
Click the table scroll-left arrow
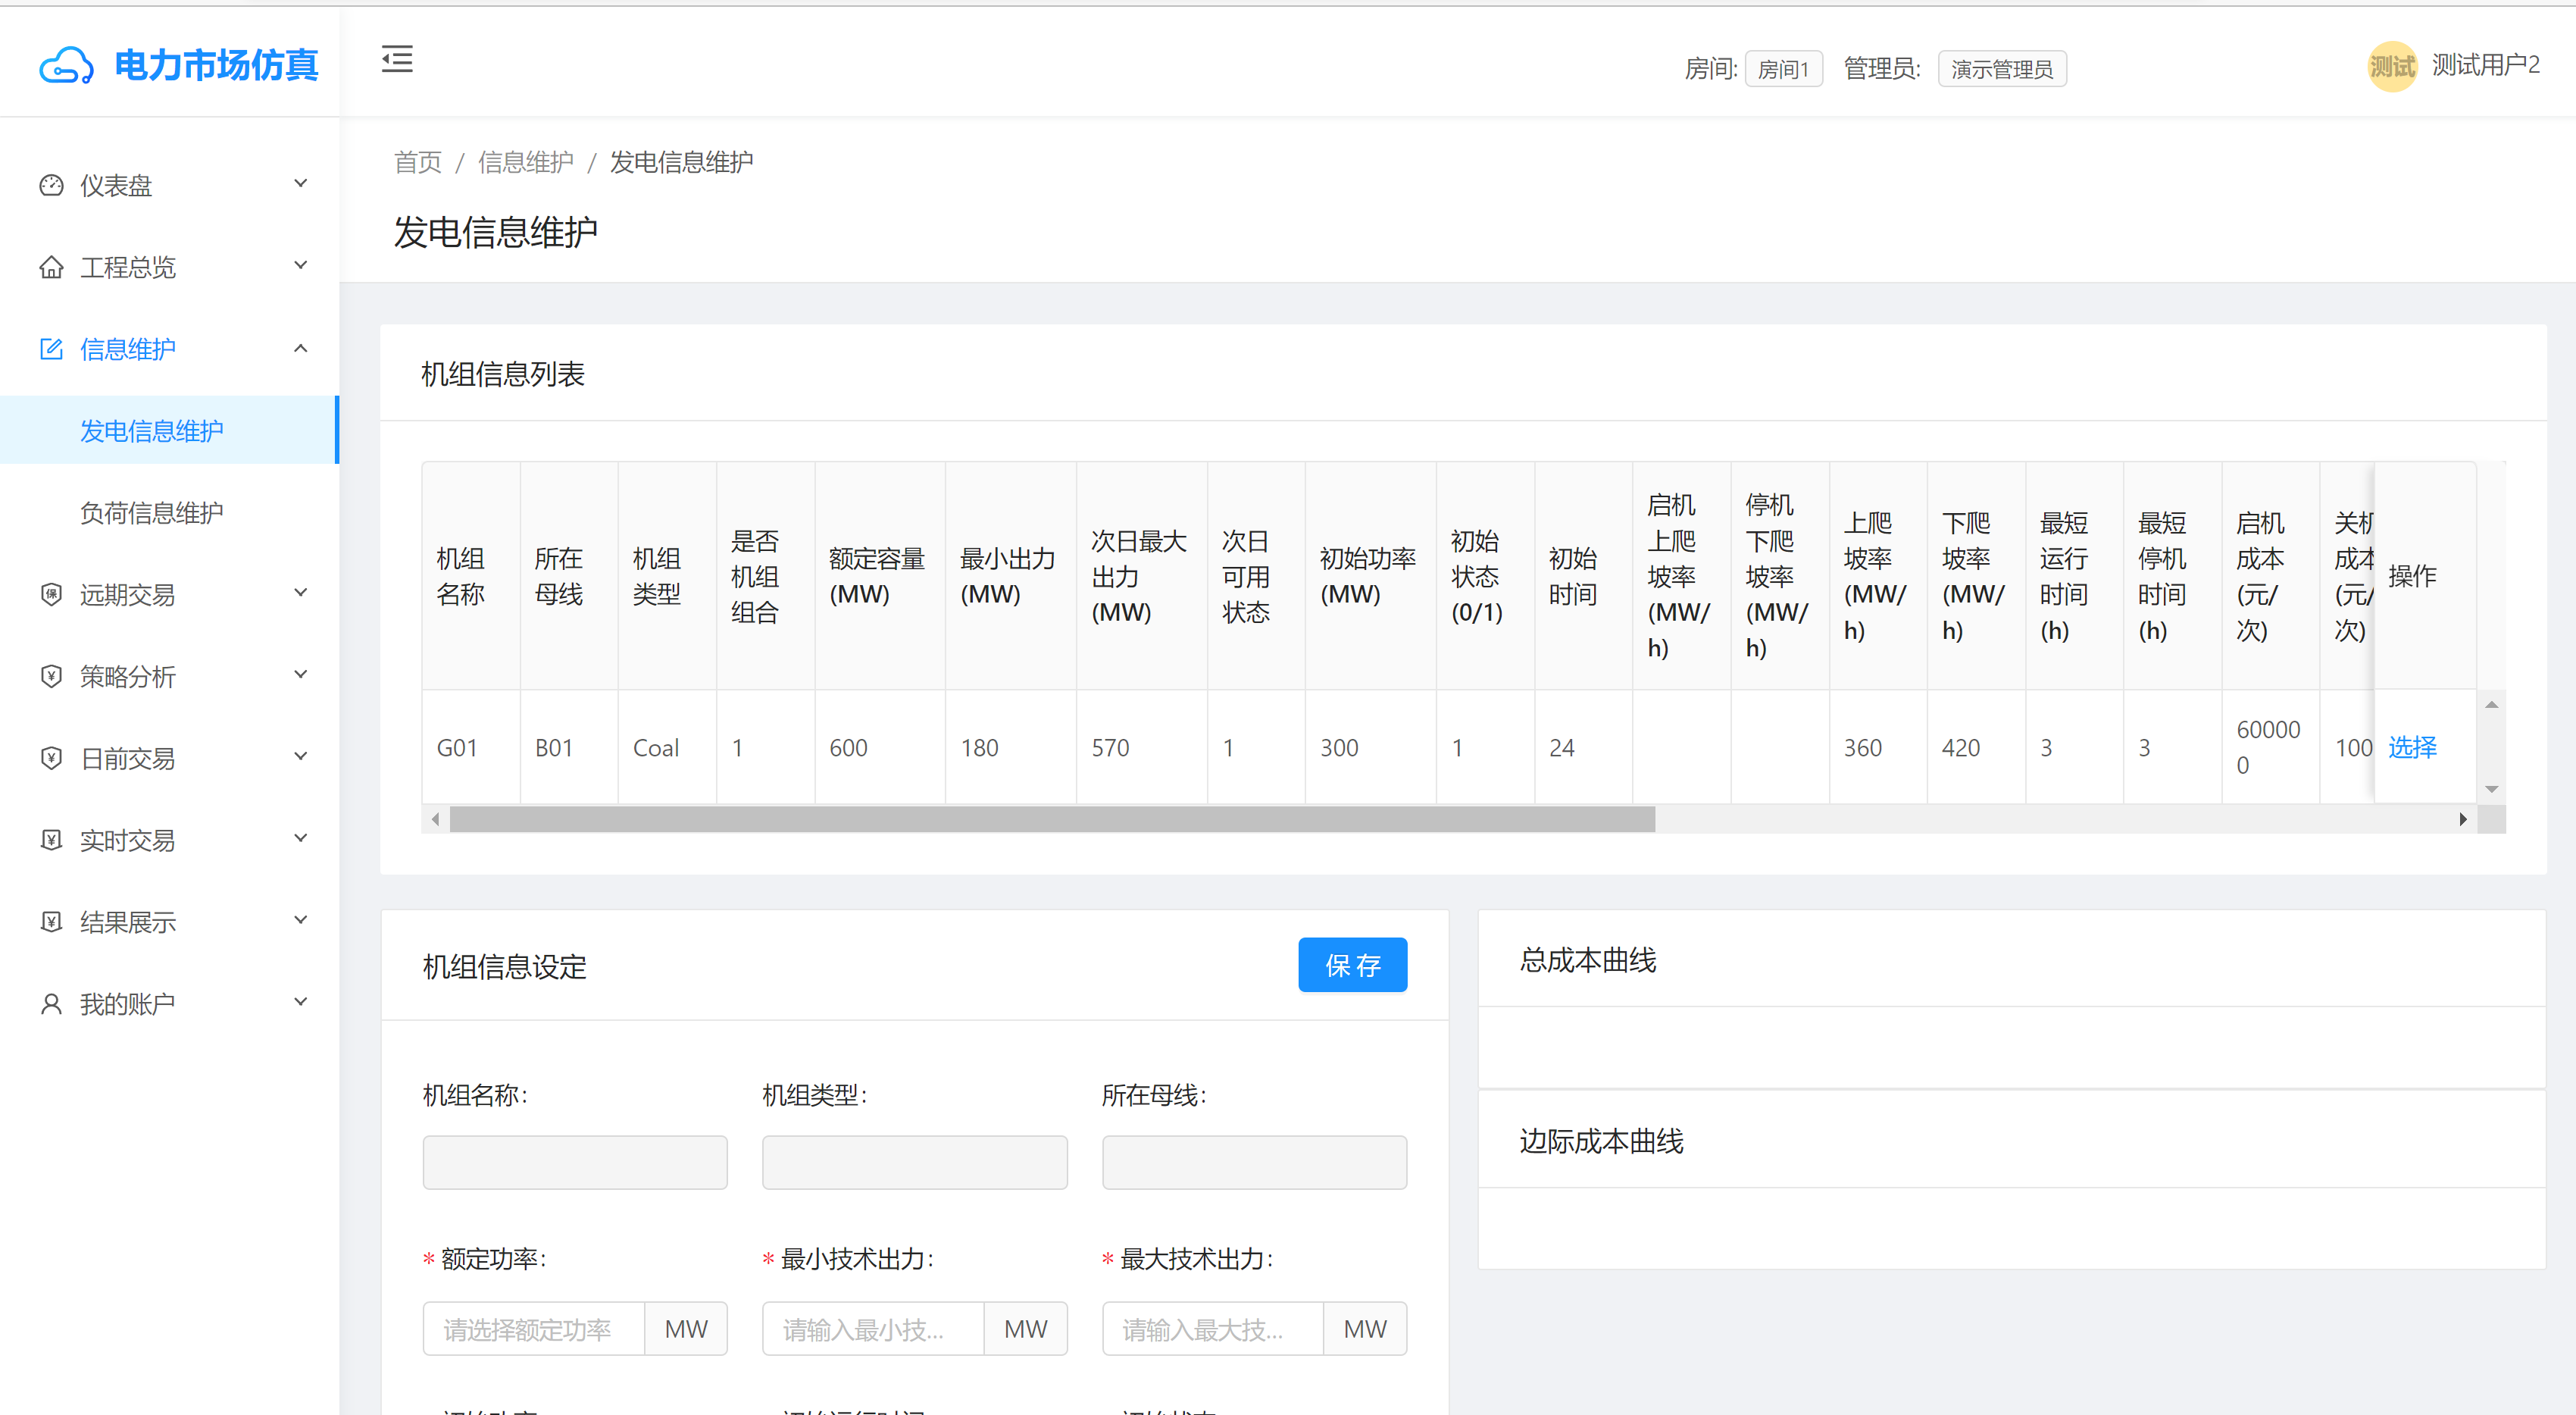pos(435,819)
